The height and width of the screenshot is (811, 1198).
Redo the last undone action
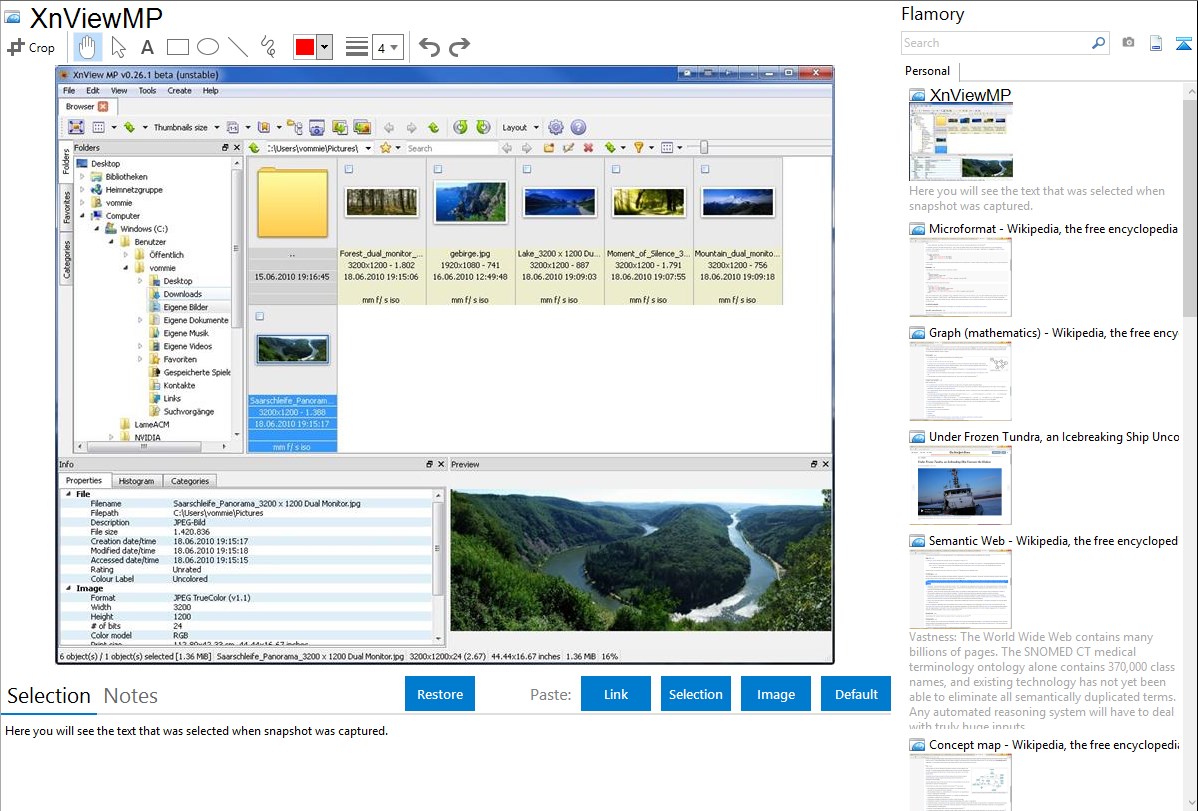(x=459, y=47)
